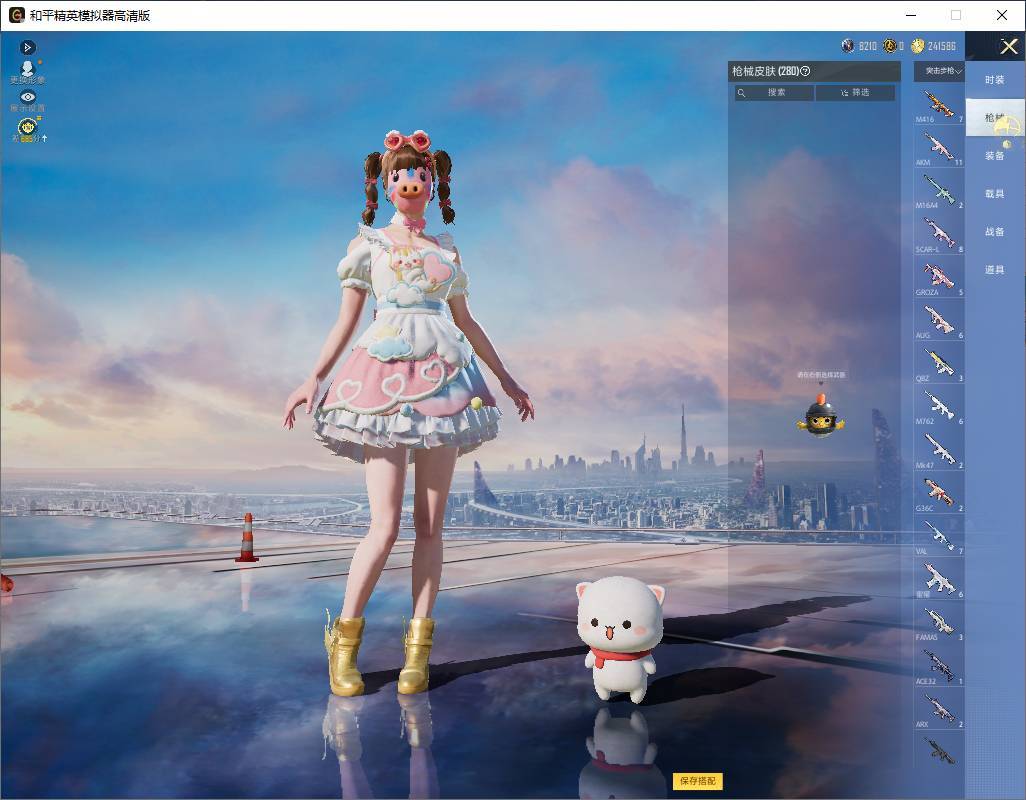Click the white cat pet companion
Screen dimensions: 1026x800
tap(620, 638)
